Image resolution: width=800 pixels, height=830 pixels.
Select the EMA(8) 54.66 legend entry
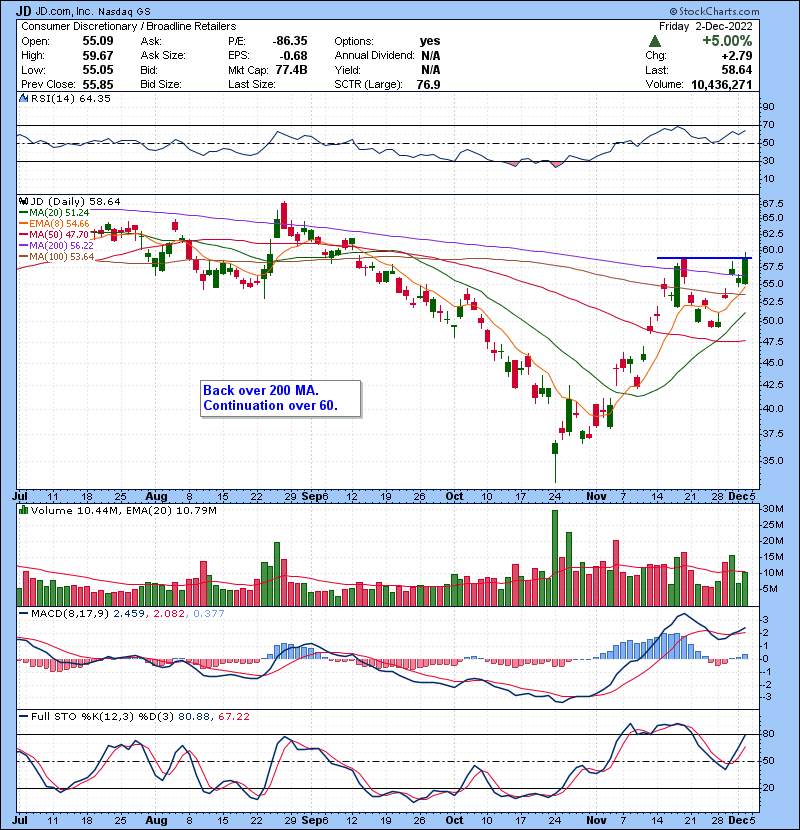(x=55, y=224)
